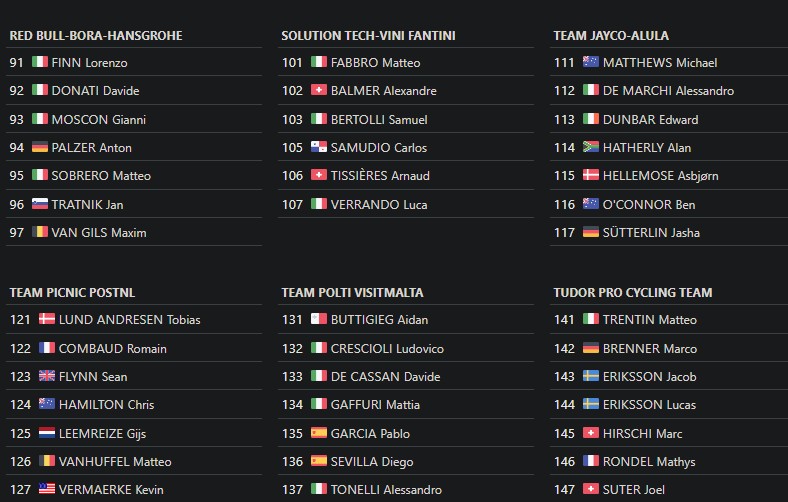The height and width of the screenshot is (502, 788).
Task: Click the British flag beside FLYNN Sean
Action: [47, 376]
